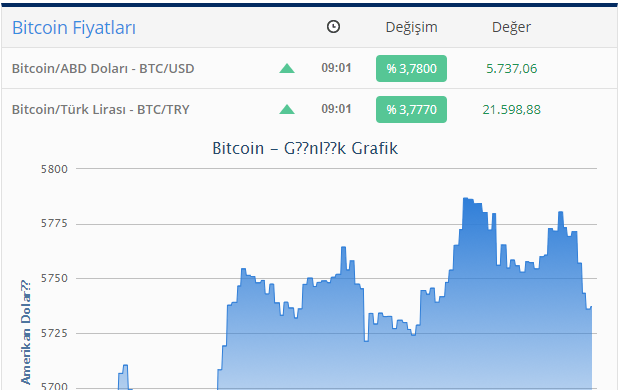This screenshot has width=619, height=390.
Task: Open Bitcoin/Türk Lirası - BTC/TRY row link
Action: point(101,109)
